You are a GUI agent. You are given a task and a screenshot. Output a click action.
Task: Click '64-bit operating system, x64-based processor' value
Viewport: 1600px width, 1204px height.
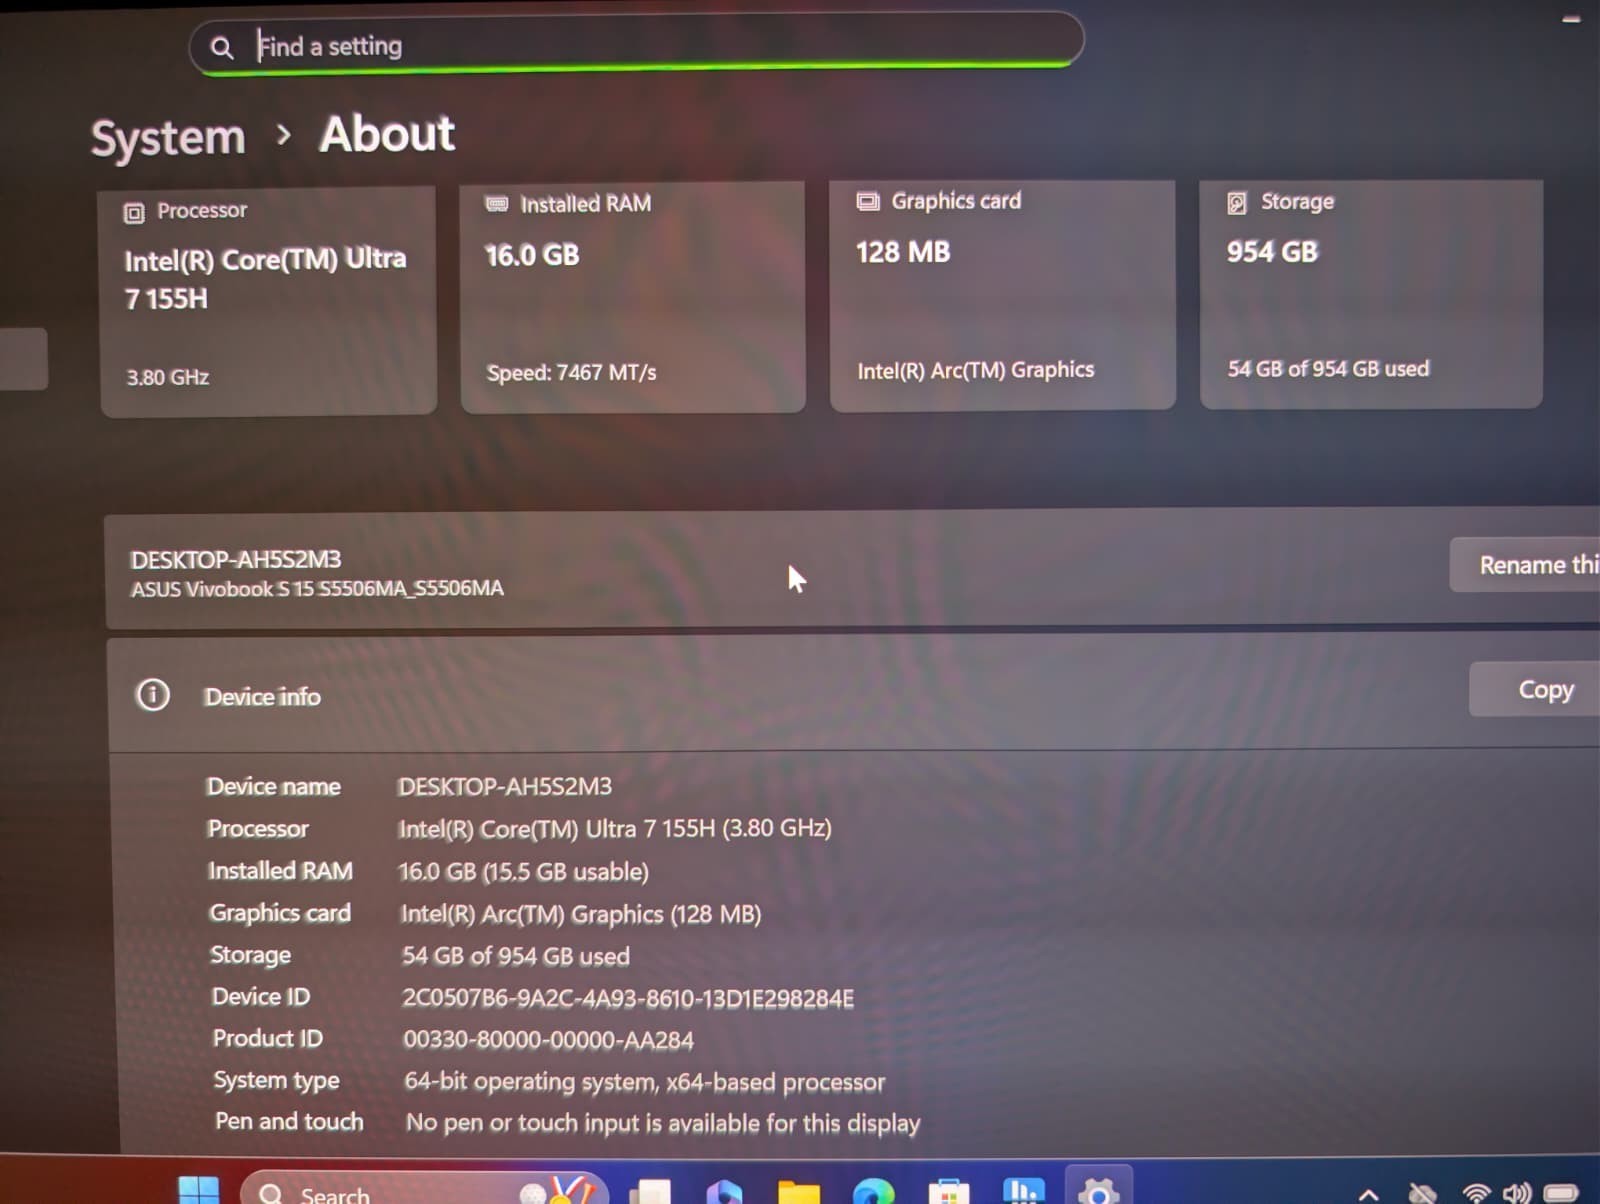point(645,1082)
